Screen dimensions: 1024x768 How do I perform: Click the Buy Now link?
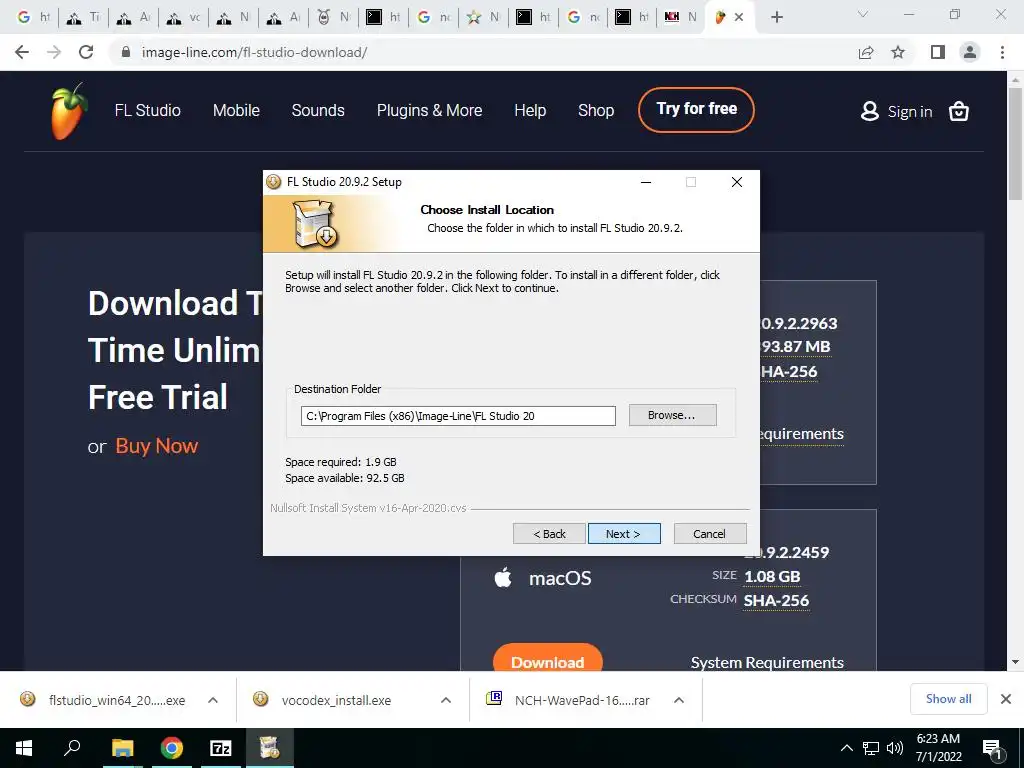pos(157,446)
